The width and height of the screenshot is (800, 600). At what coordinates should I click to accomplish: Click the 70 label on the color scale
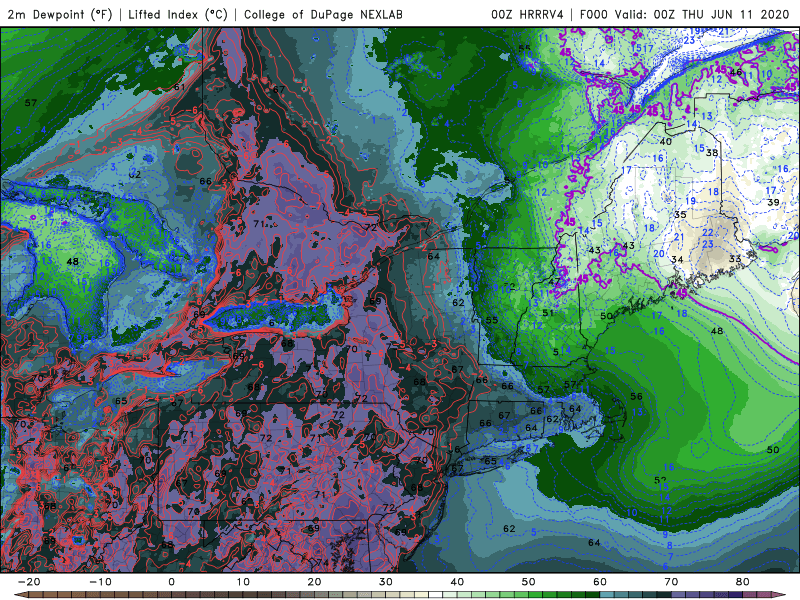point(671,582)
